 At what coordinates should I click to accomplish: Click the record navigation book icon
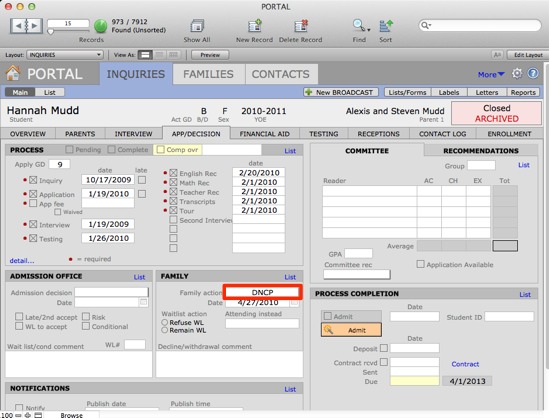tap(26, 26)
